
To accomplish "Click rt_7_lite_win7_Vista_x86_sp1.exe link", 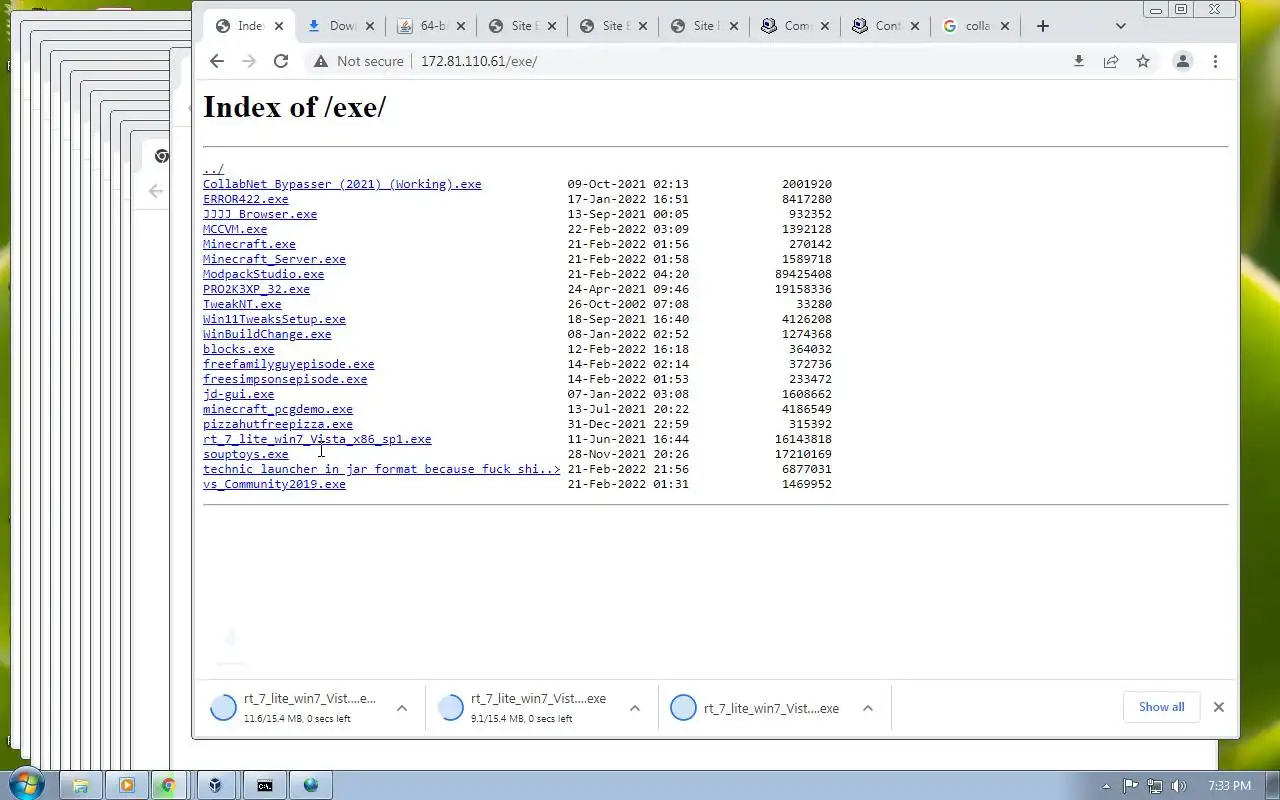I will (317, 439).
